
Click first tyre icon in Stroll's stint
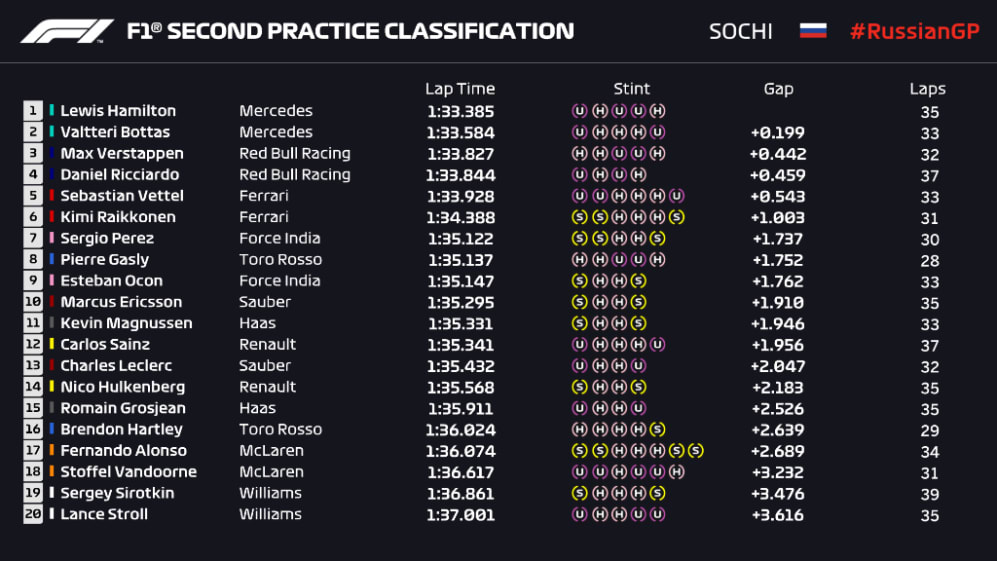[578, 514]
